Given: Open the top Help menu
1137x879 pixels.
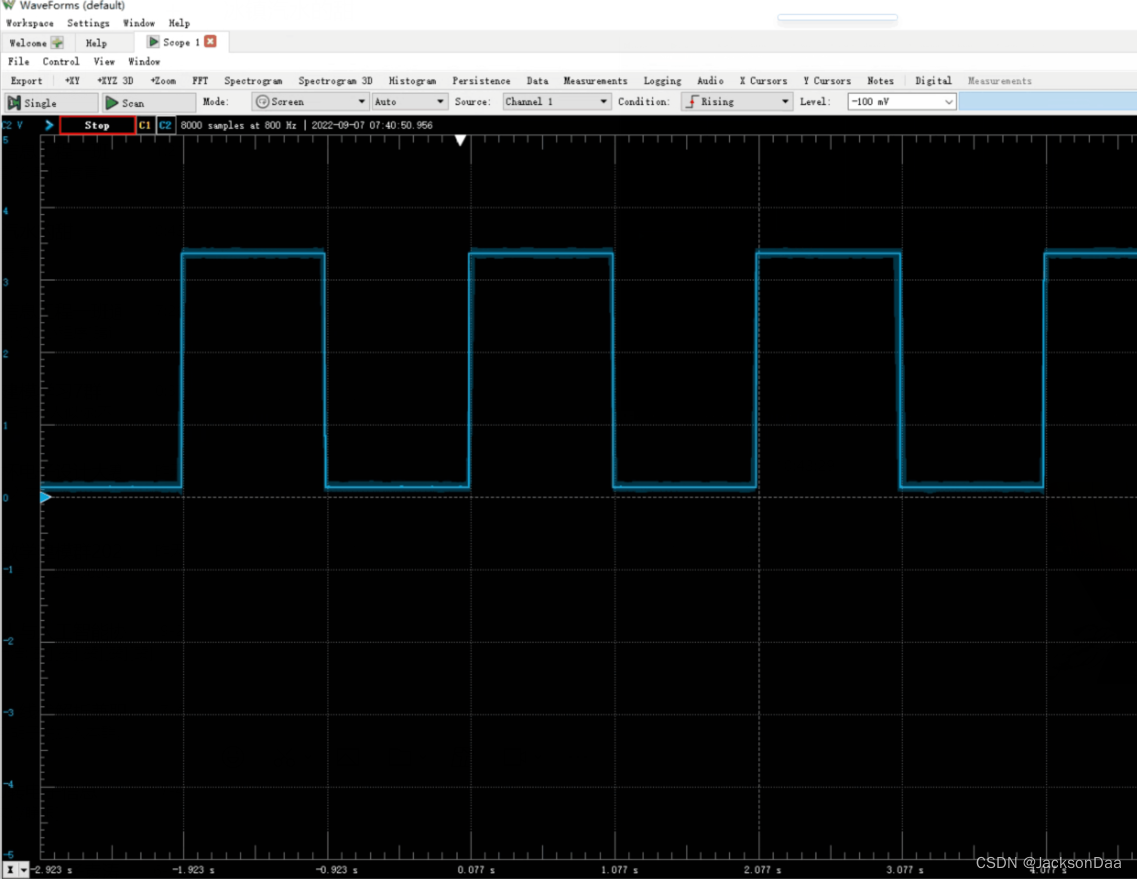Looking at the screenshot, I should 179,23.
